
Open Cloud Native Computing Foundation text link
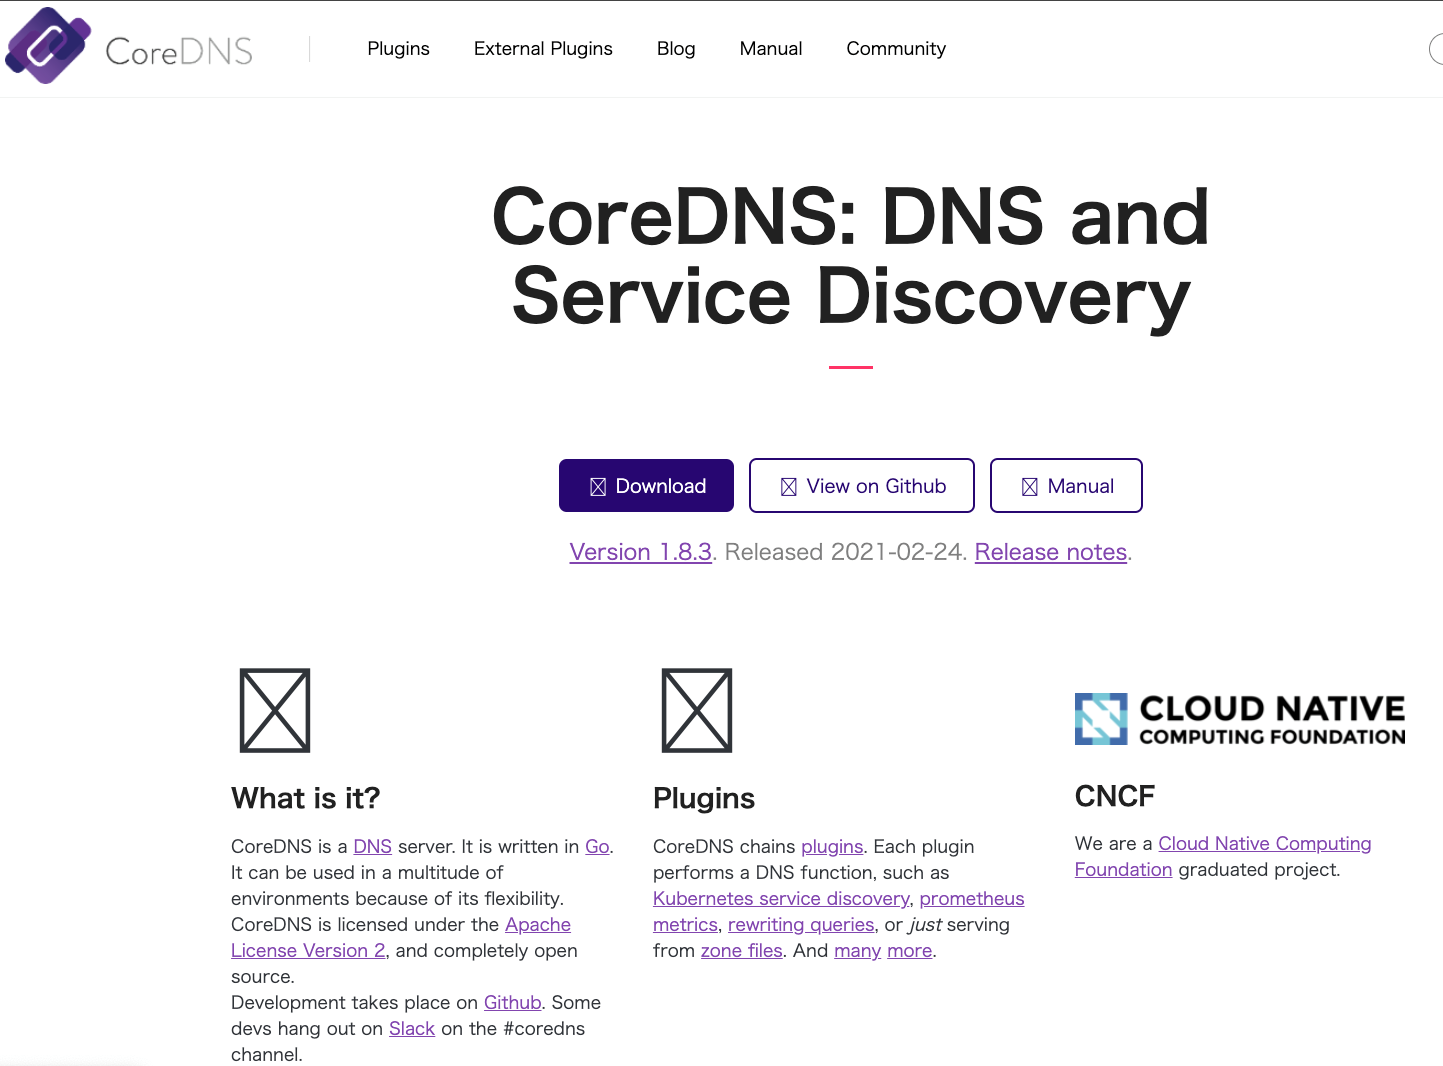[x=1223, y=856]
